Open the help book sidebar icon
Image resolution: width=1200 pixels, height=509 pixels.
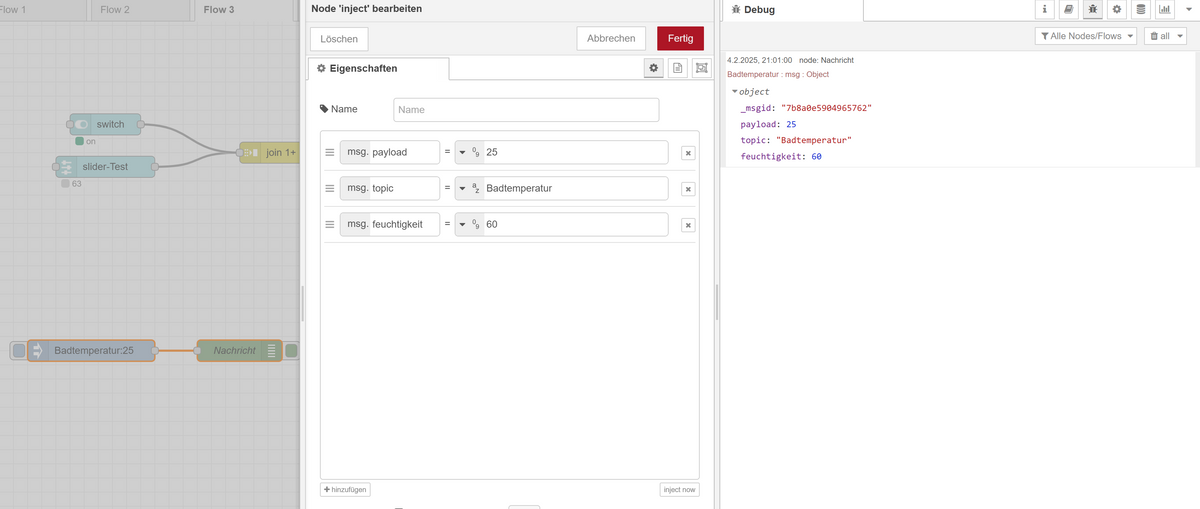click(x=1068, y=9)
